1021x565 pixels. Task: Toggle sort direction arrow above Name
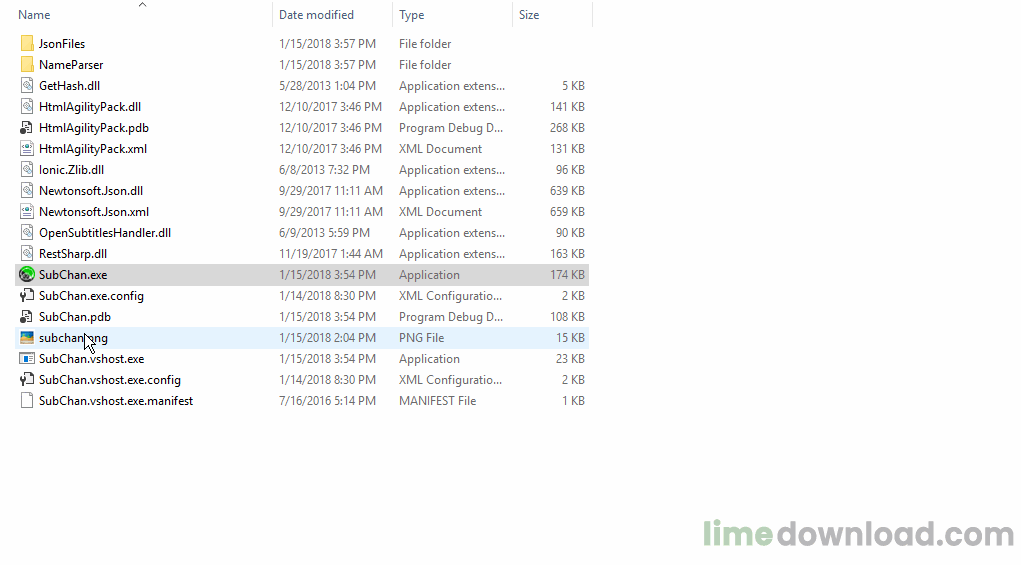pyautogui.click(x=143, y=5)
